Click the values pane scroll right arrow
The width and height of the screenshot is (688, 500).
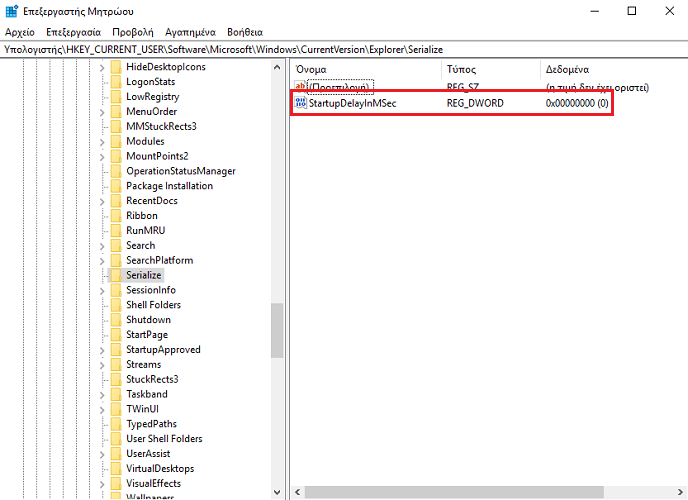coord(681,492)
